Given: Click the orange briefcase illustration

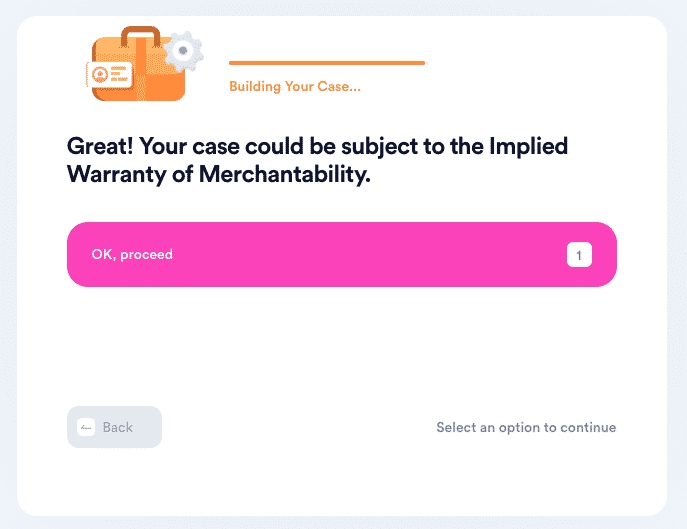Looking at the screenshot, I should [138, 64].
